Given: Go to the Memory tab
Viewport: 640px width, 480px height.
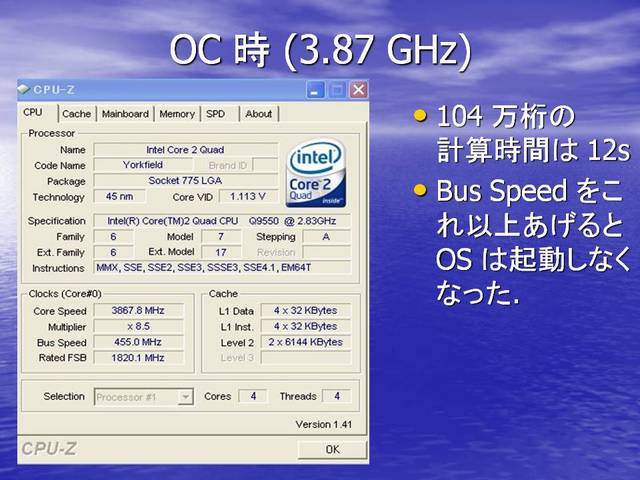Looking at the screenshot, I should 177,114.
